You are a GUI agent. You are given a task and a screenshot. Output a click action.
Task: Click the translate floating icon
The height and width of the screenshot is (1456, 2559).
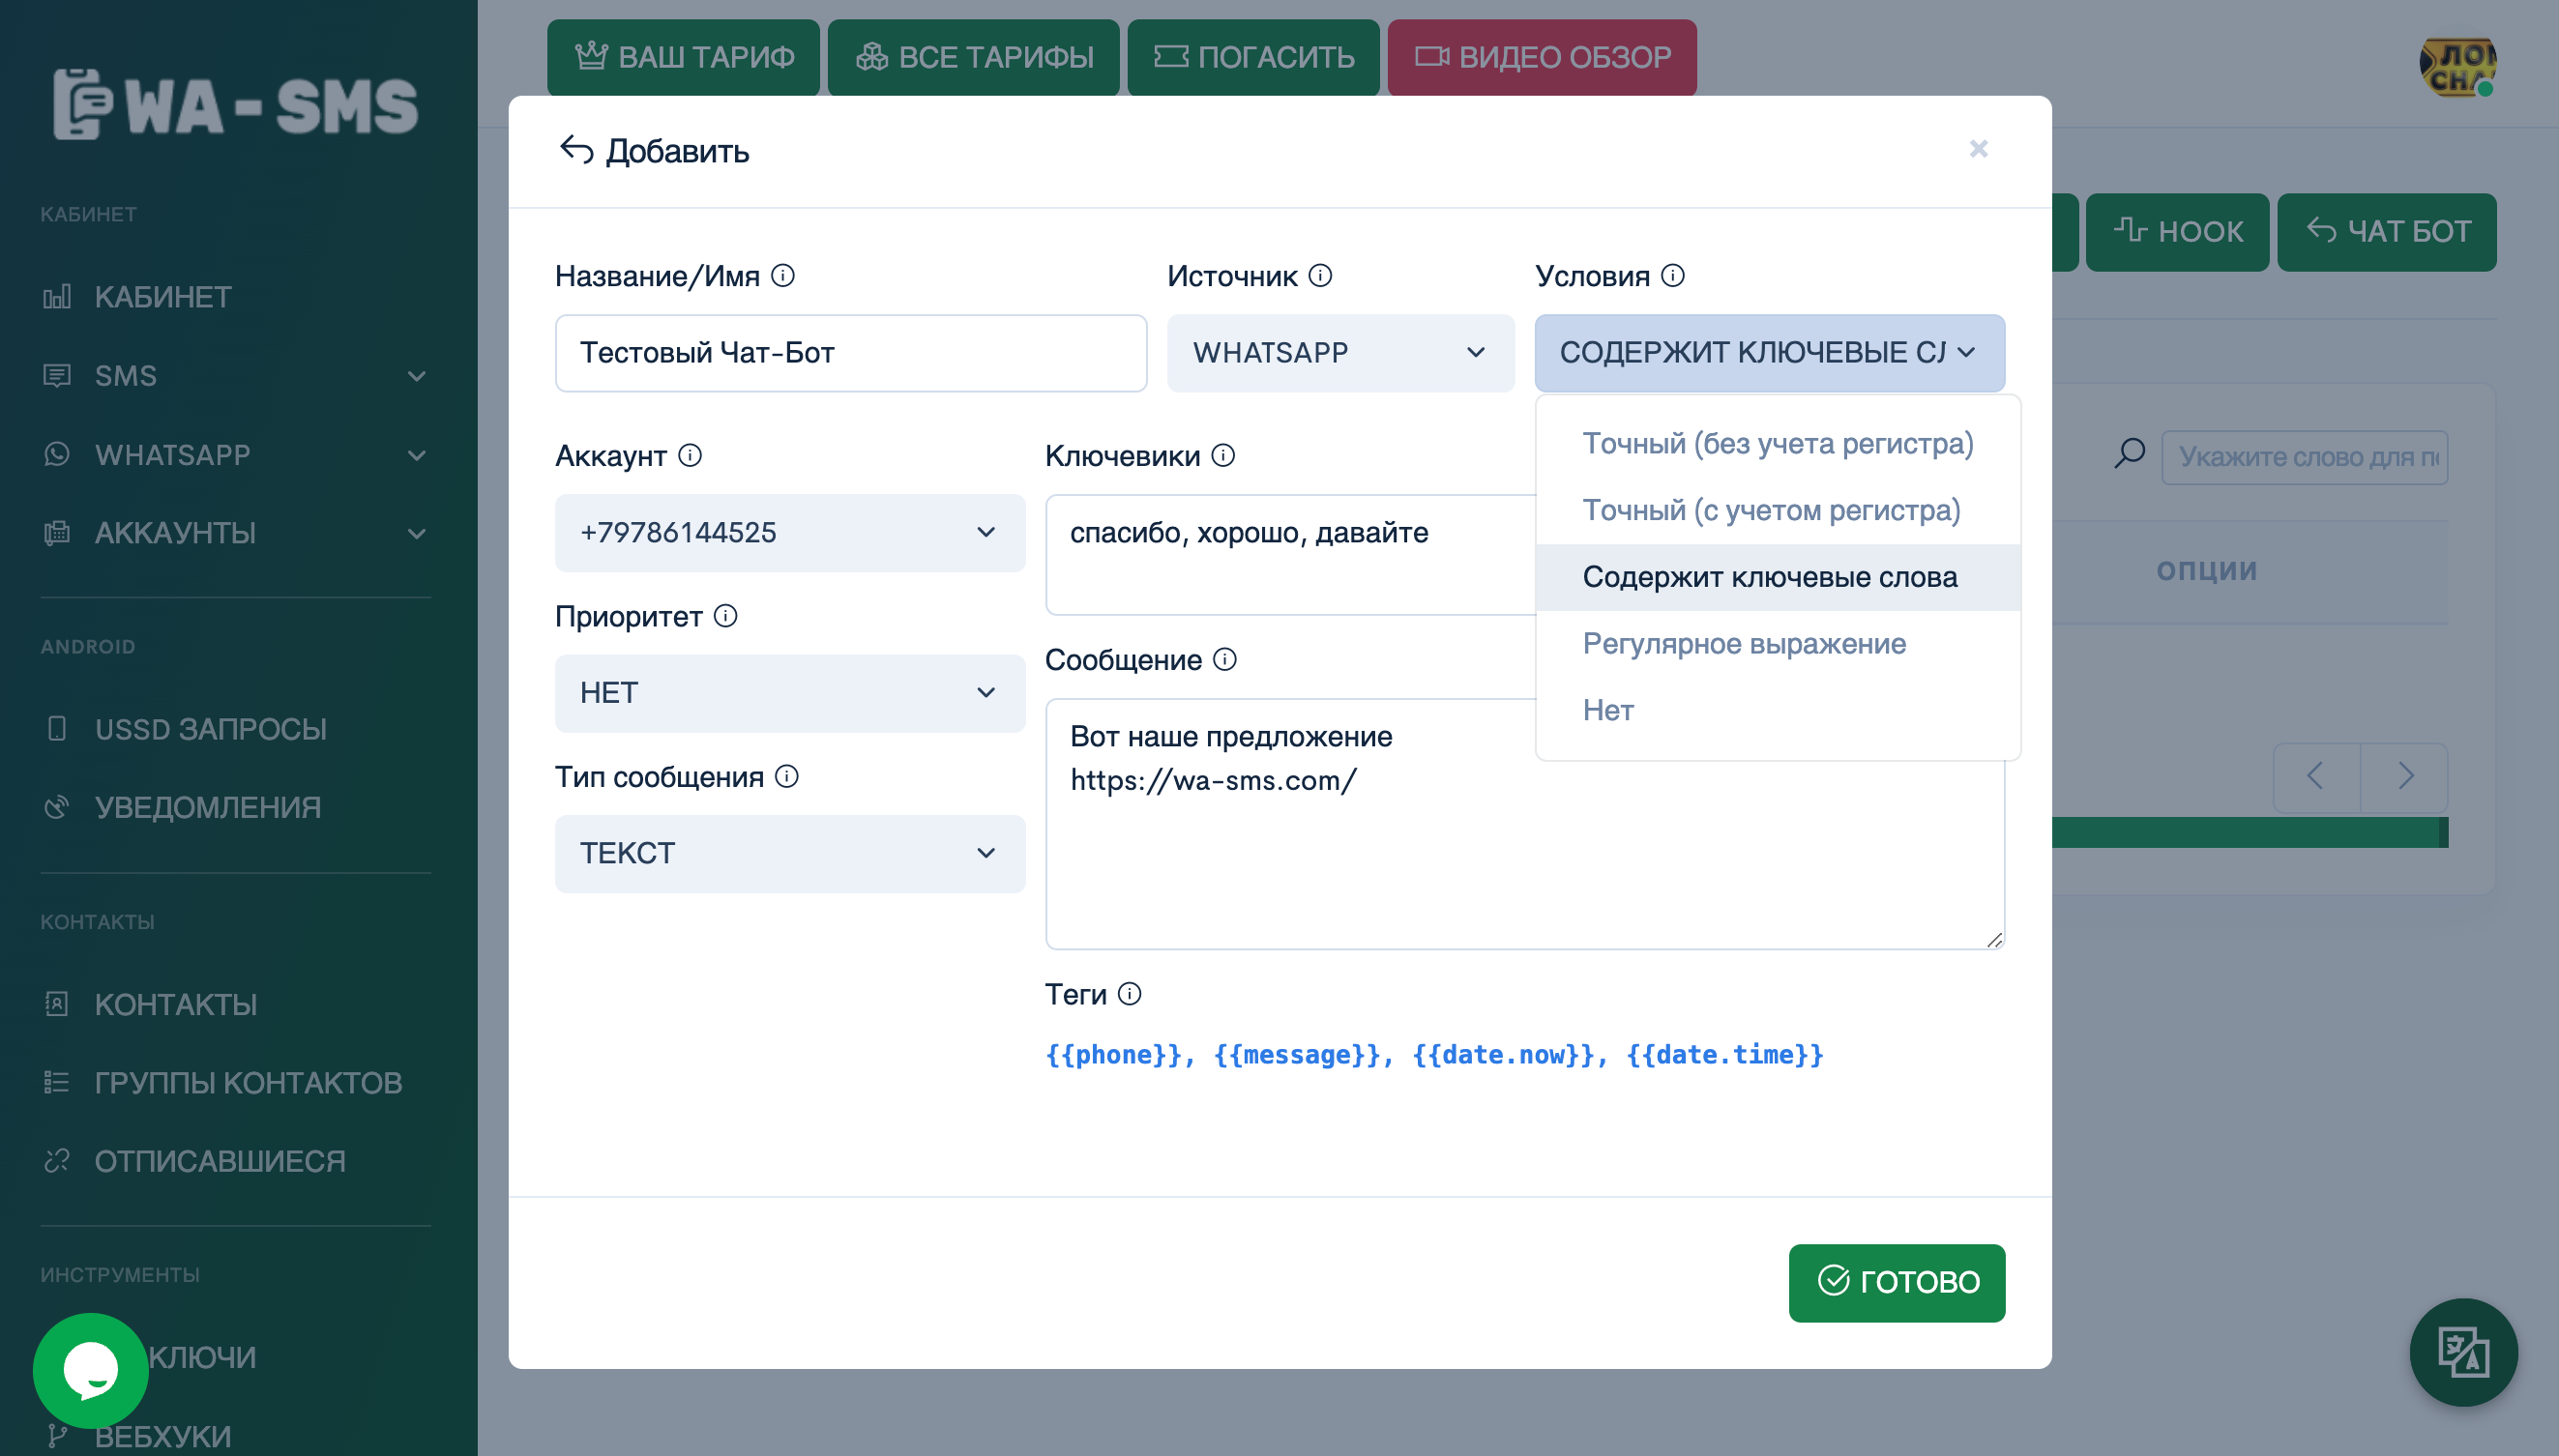[x=2462, y=1351]
